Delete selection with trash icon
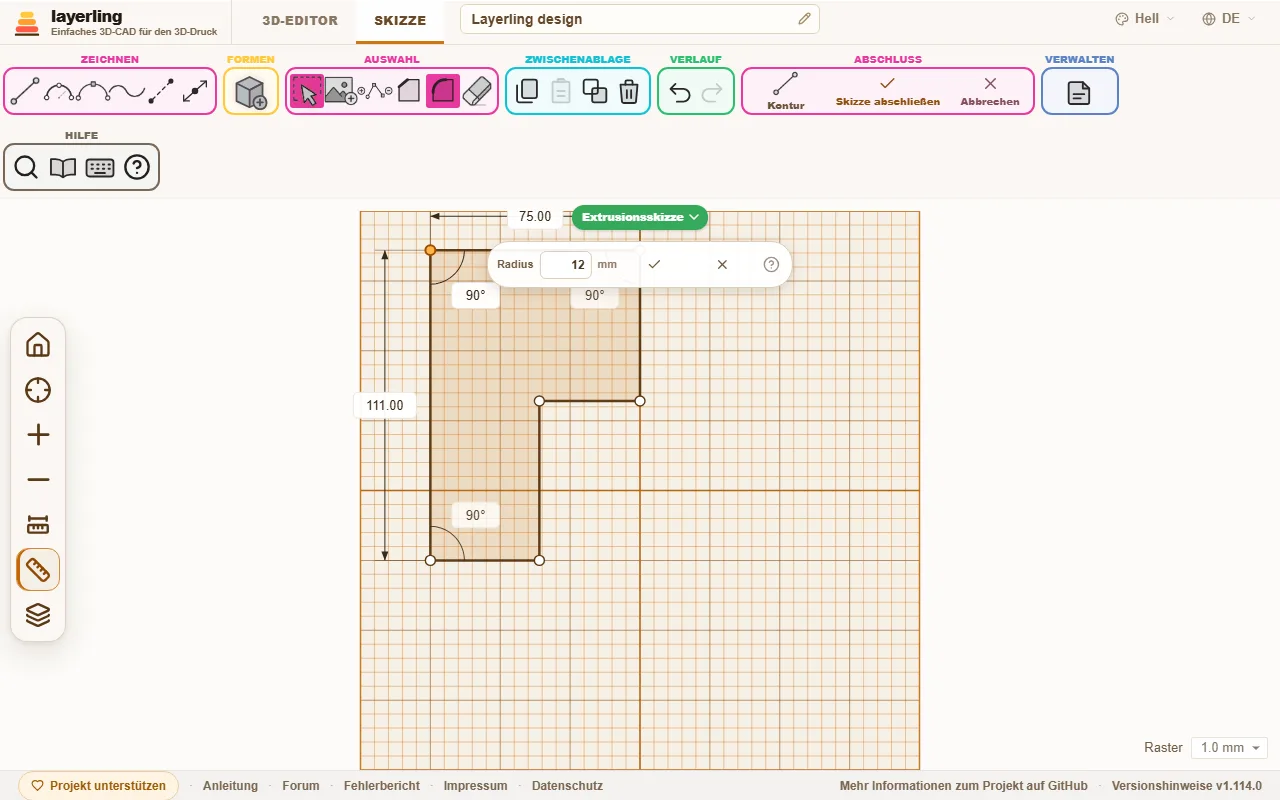Image resolution: width=1280 pixels, height=800 pixels. [x=629, y=92]
